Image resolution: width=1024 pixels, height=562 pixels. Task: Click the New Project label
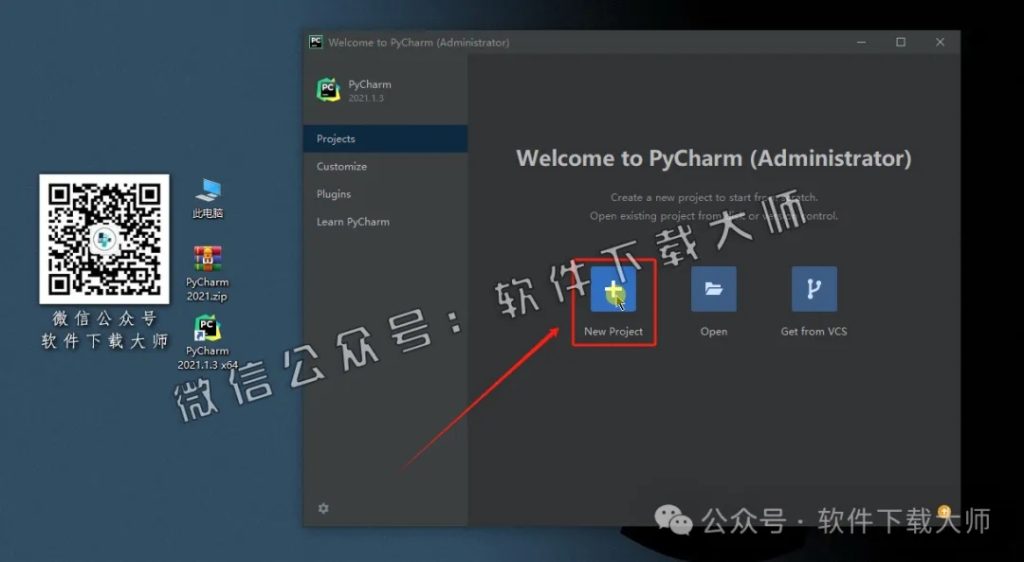pyautogui.click(x=613, y=332)
